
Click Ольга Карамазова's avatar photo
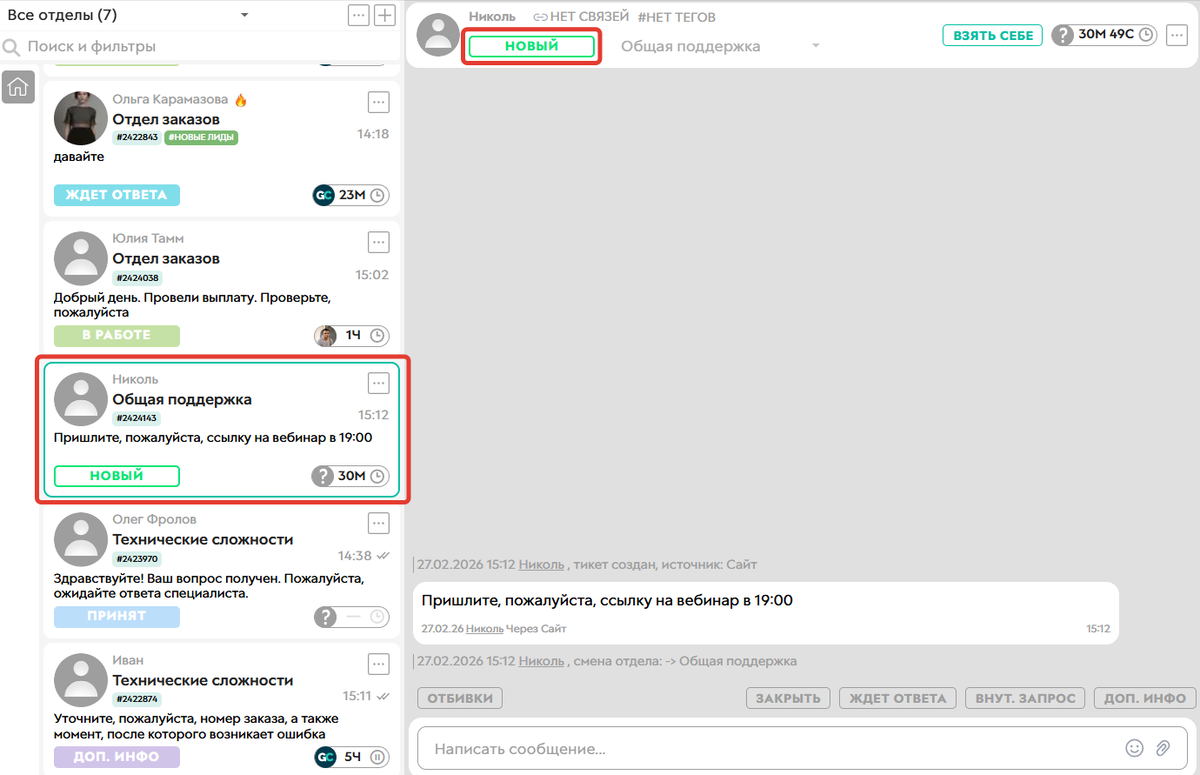(80, 118)
